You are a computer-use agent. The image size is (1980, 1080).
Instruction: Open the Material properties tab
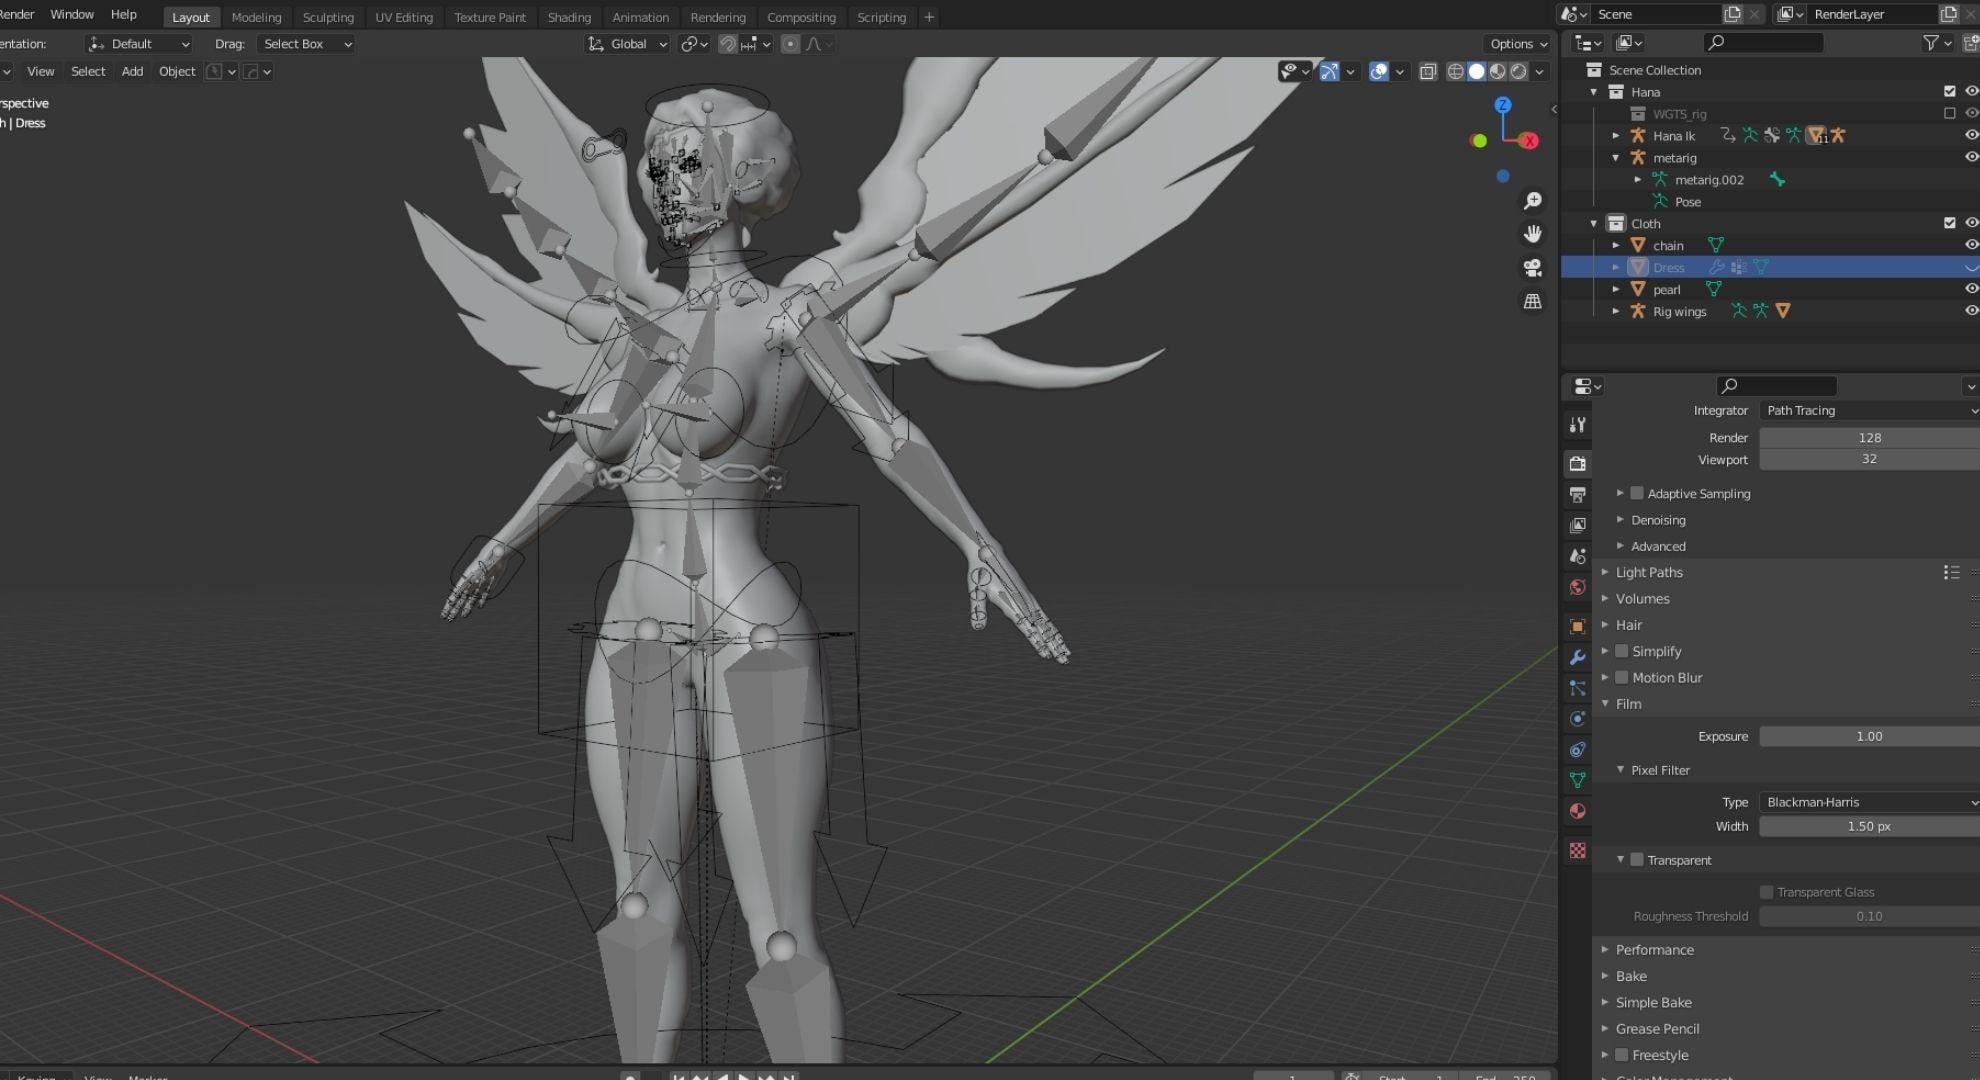coord(1577,811)
